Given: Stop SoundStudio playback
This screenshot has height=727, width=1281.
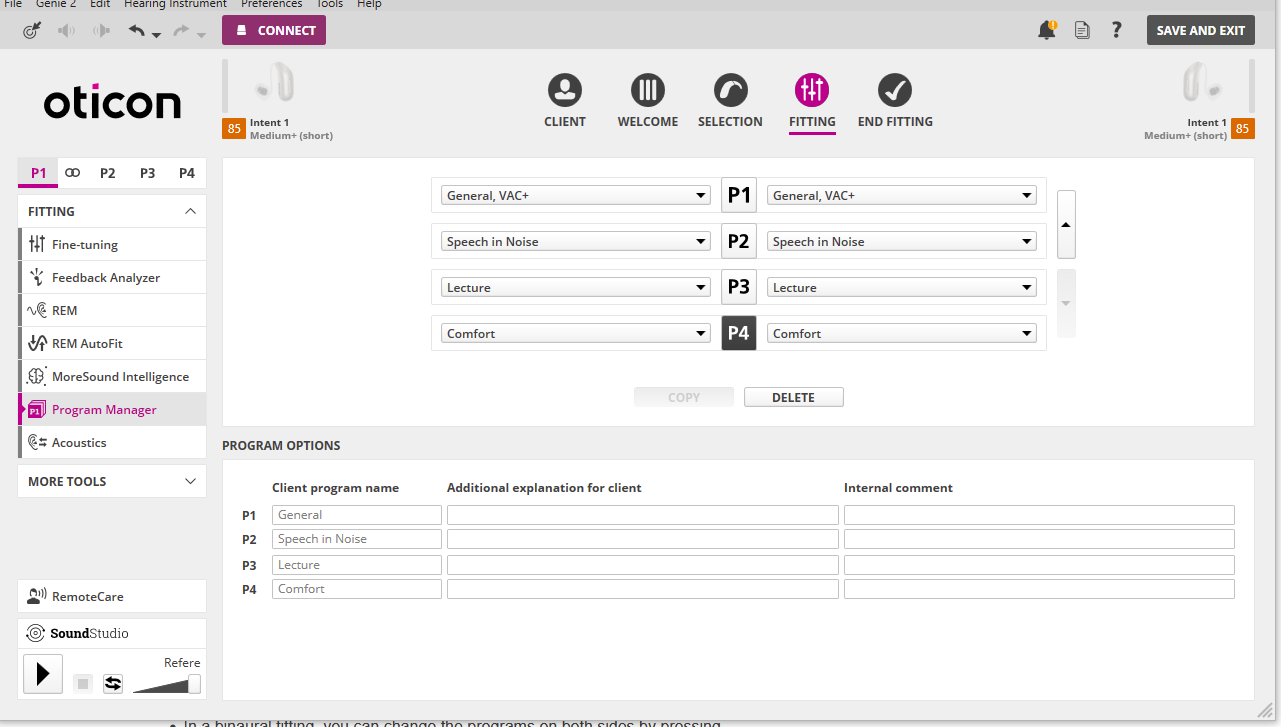Looking at the screenshot, I should (83, 684).
